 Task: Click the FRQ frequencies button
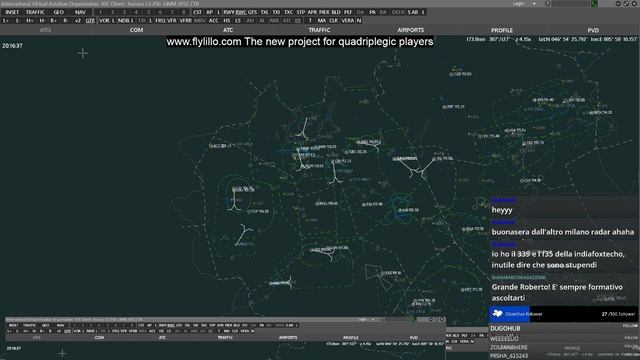160,20
